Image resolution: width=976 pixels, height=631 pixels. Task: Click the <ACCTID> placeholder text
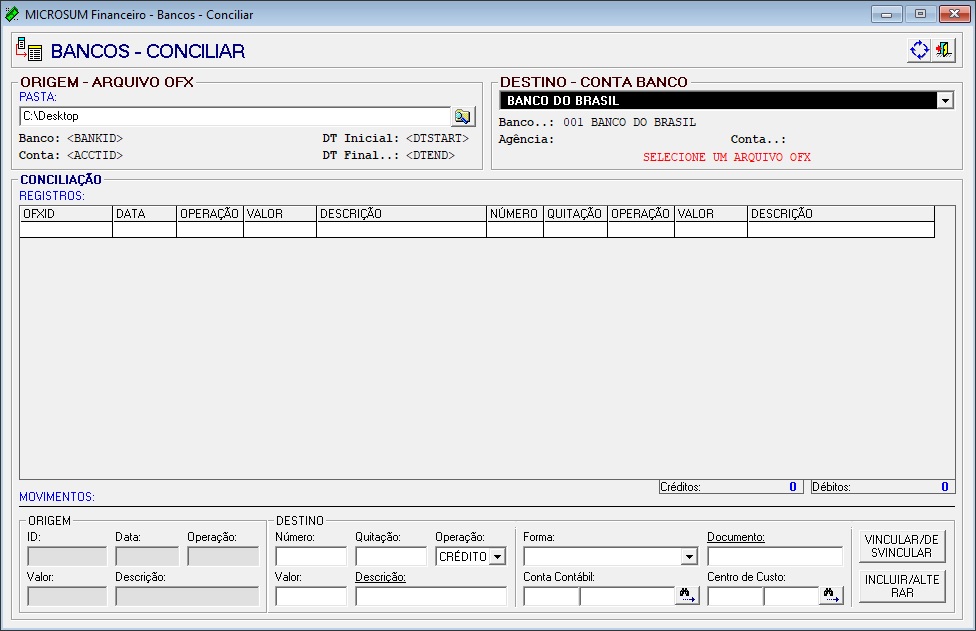[95, 155]
